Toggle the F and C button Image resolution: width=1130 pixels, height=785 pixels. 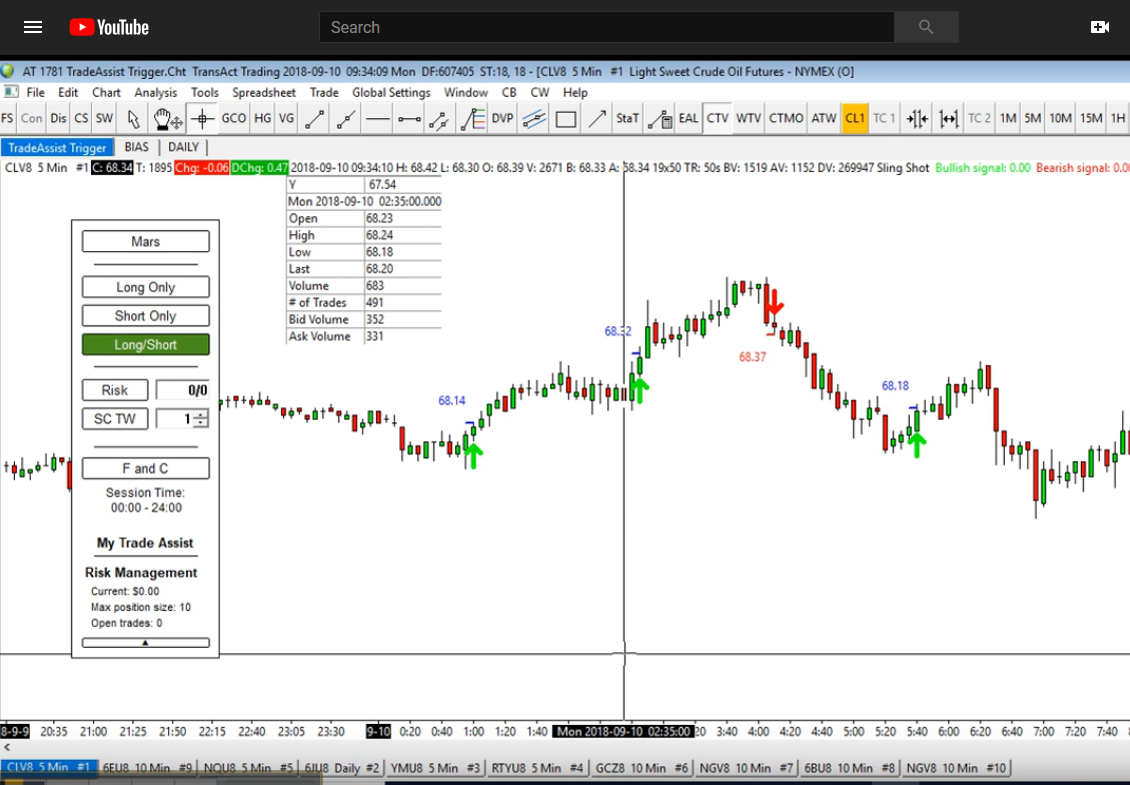coord(146,469)
